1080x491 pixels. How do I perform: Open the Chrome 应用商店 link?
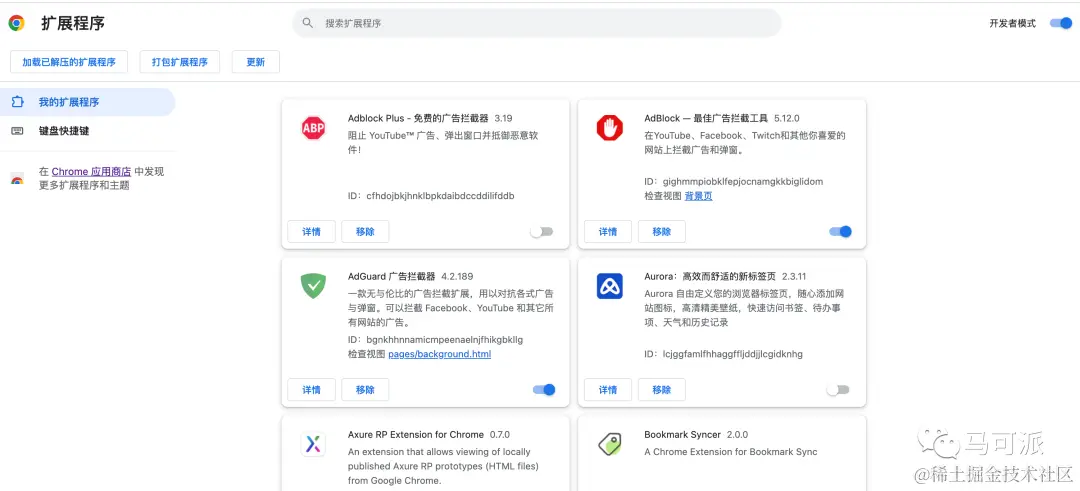91,171
